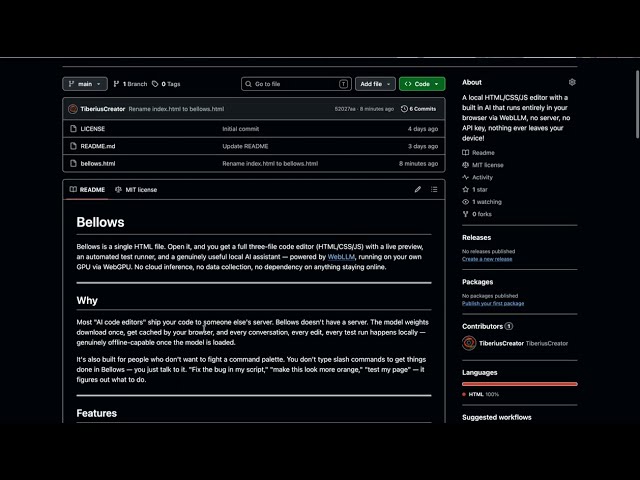Click Publish your first package link
640x480 pixels.
click(x=493, y=303)
